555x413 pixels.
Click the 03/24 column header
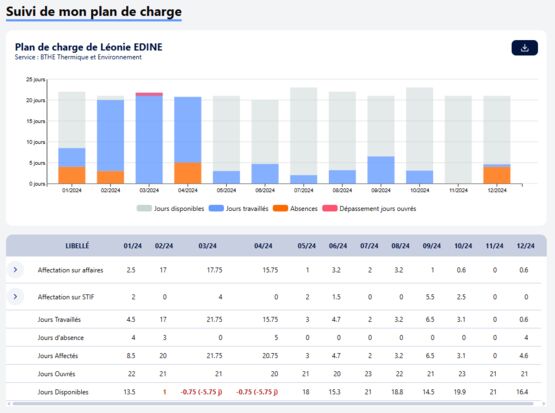coord(207,246)
